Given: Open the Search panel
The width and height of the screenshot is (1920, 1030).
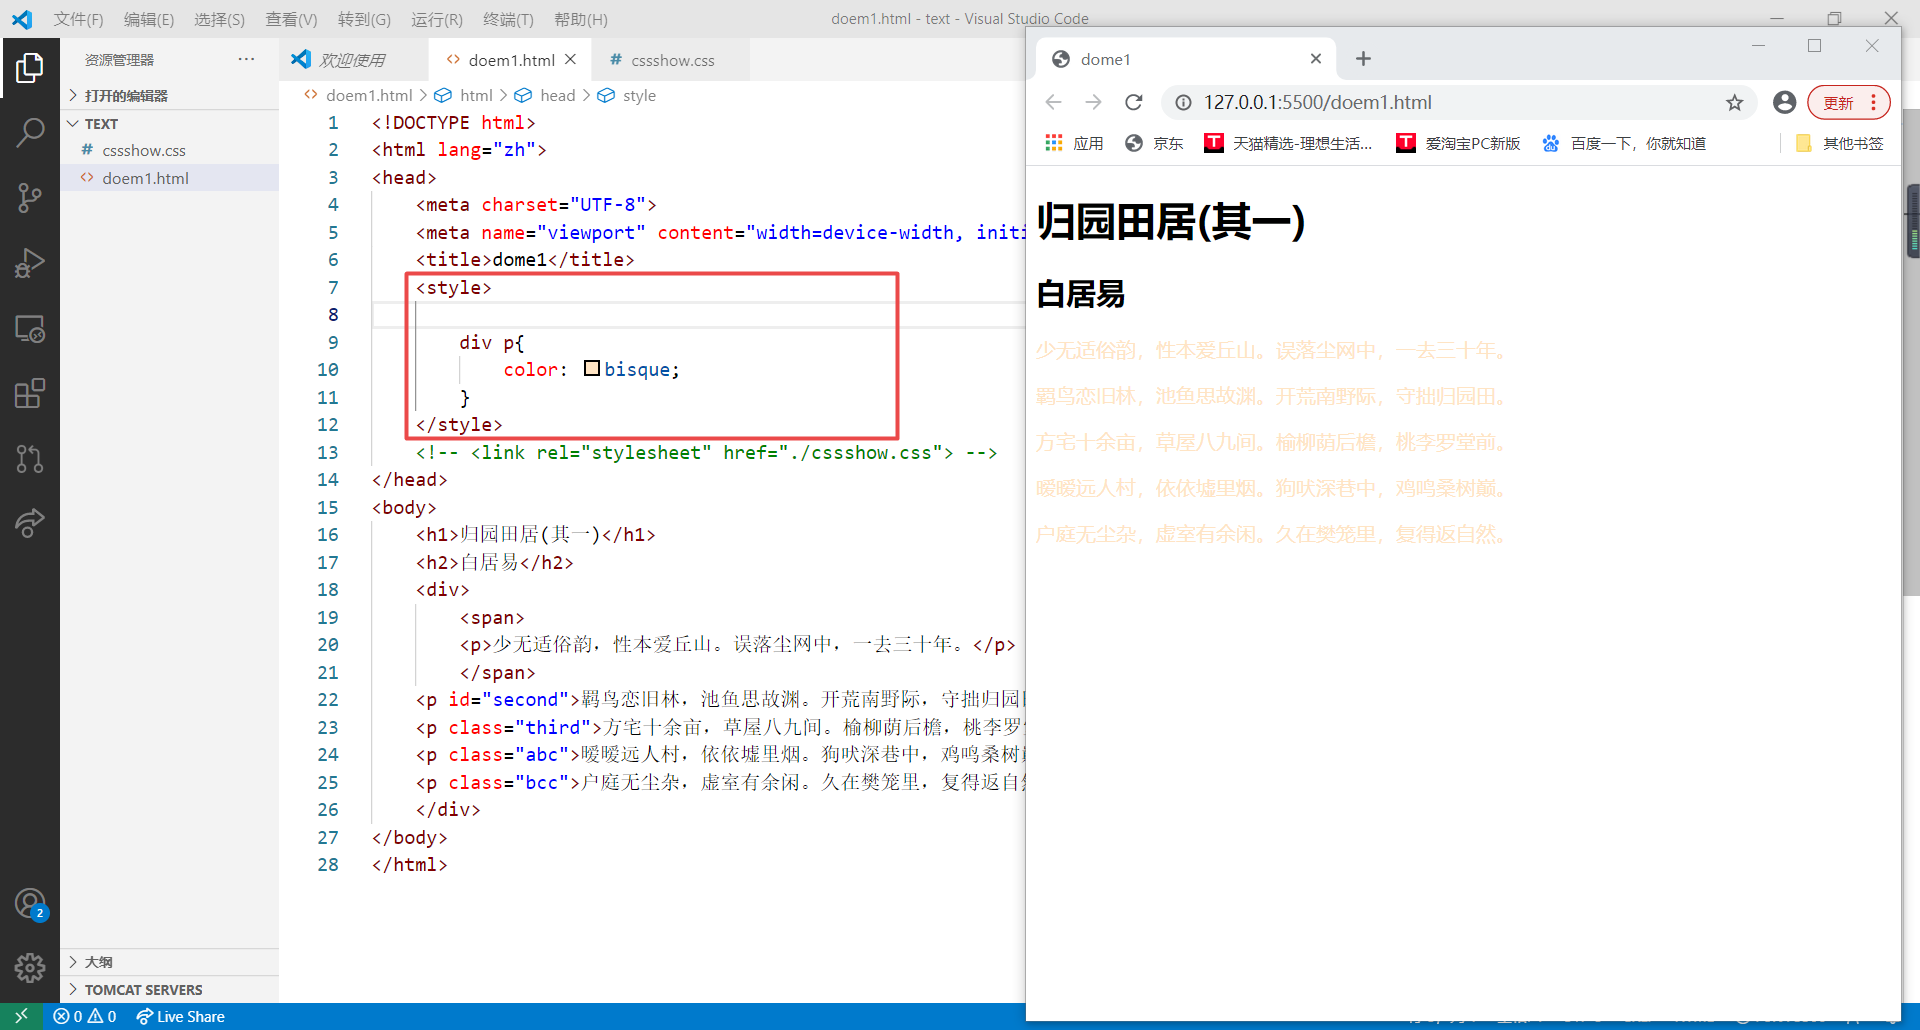Looking at the screenshot, I should coord(30,131).
